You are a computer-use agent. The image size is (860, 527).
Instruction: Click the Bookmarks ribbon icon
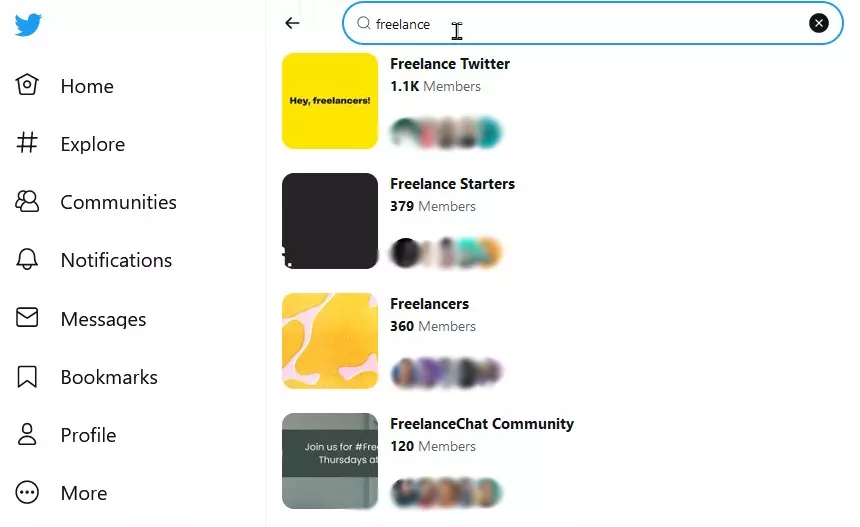tap(27, 377)
